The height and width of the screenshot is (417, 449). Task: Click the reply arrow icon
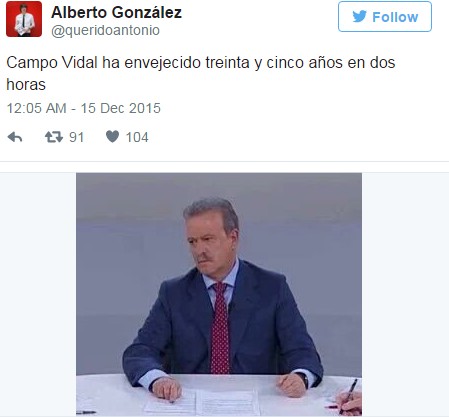pyautogui.click(x=15, y=137)
